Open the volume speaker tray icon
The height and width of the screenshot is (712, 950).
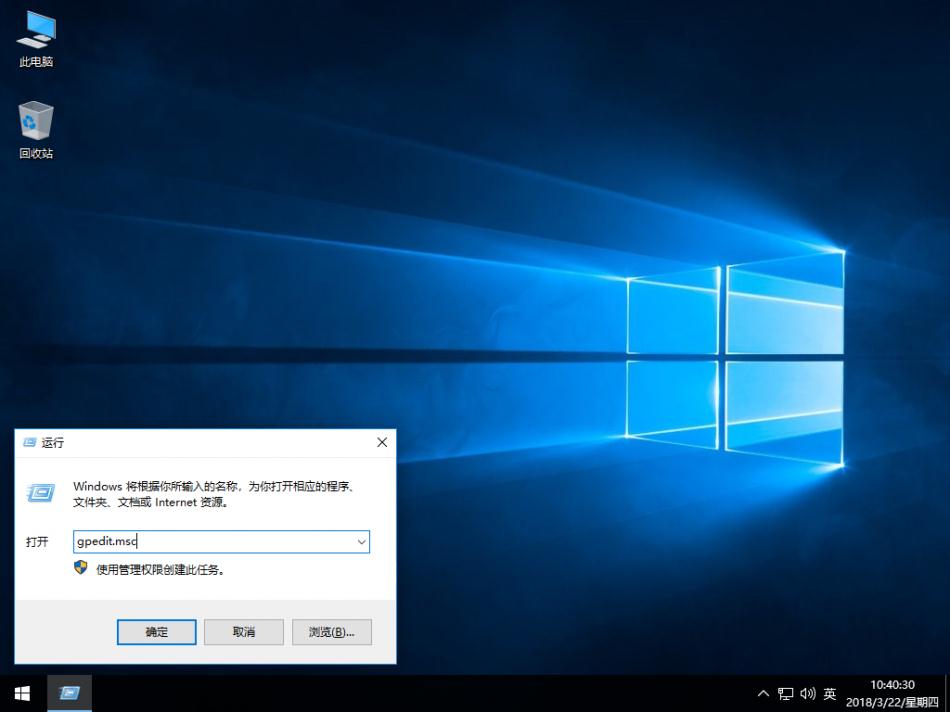[x=808, y=693]
